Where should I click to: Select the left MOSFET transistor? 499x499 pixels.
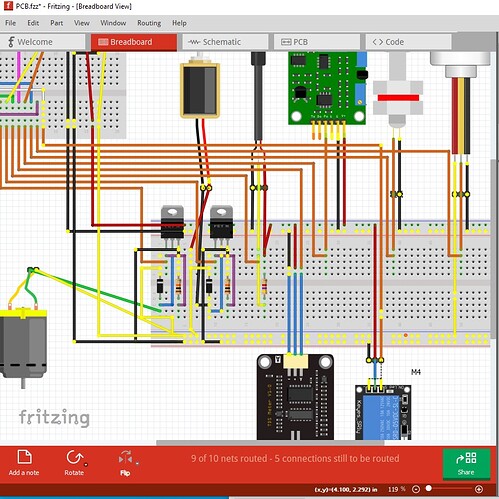point(172,223)
